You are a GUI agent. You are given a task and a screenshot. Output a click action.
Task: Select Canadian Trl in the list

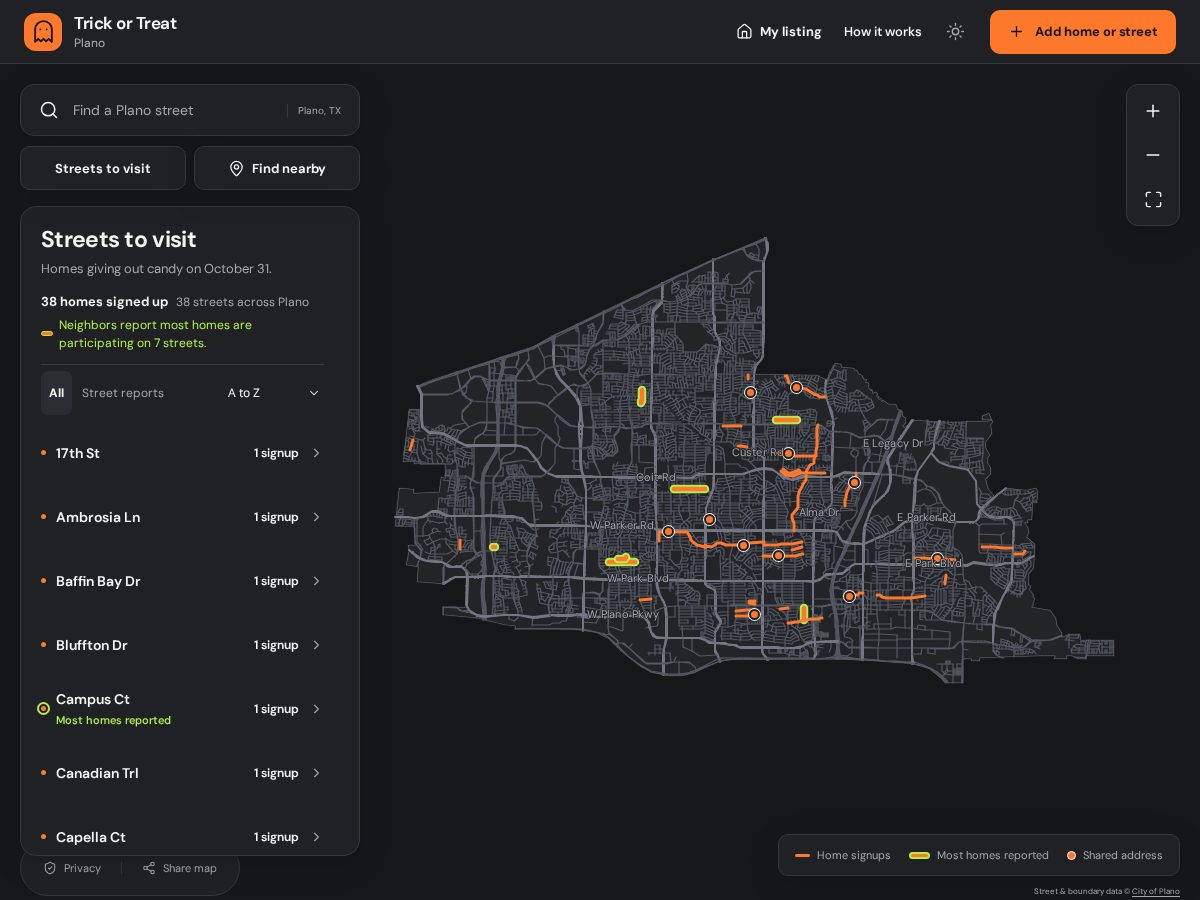(x=182, y=773)
